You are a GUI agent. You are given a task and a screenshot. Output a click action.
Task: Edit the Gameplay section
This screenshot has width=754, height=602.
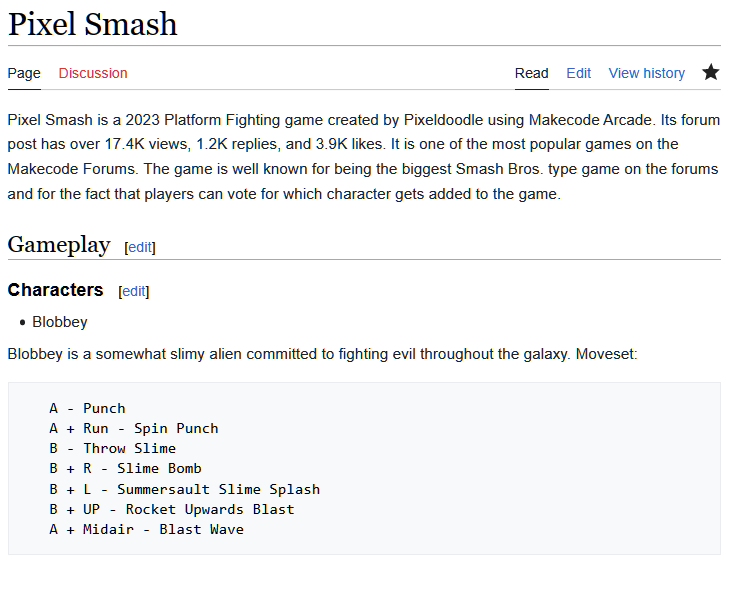(x=140, y=247)
